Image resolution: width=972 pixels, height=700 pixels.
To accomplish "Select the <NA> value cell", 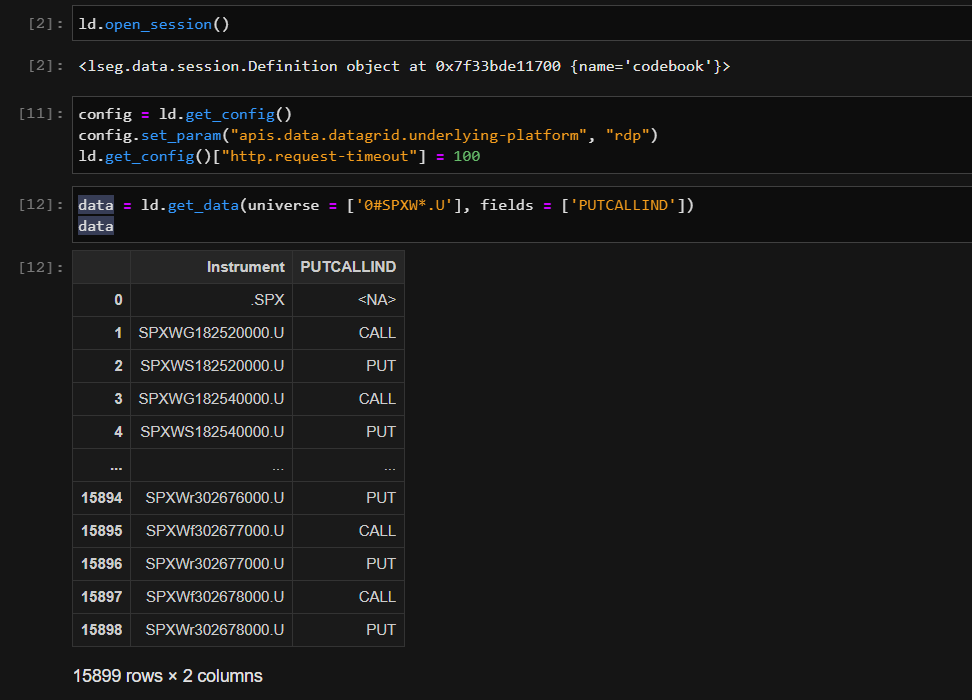I will coord(348,300).
